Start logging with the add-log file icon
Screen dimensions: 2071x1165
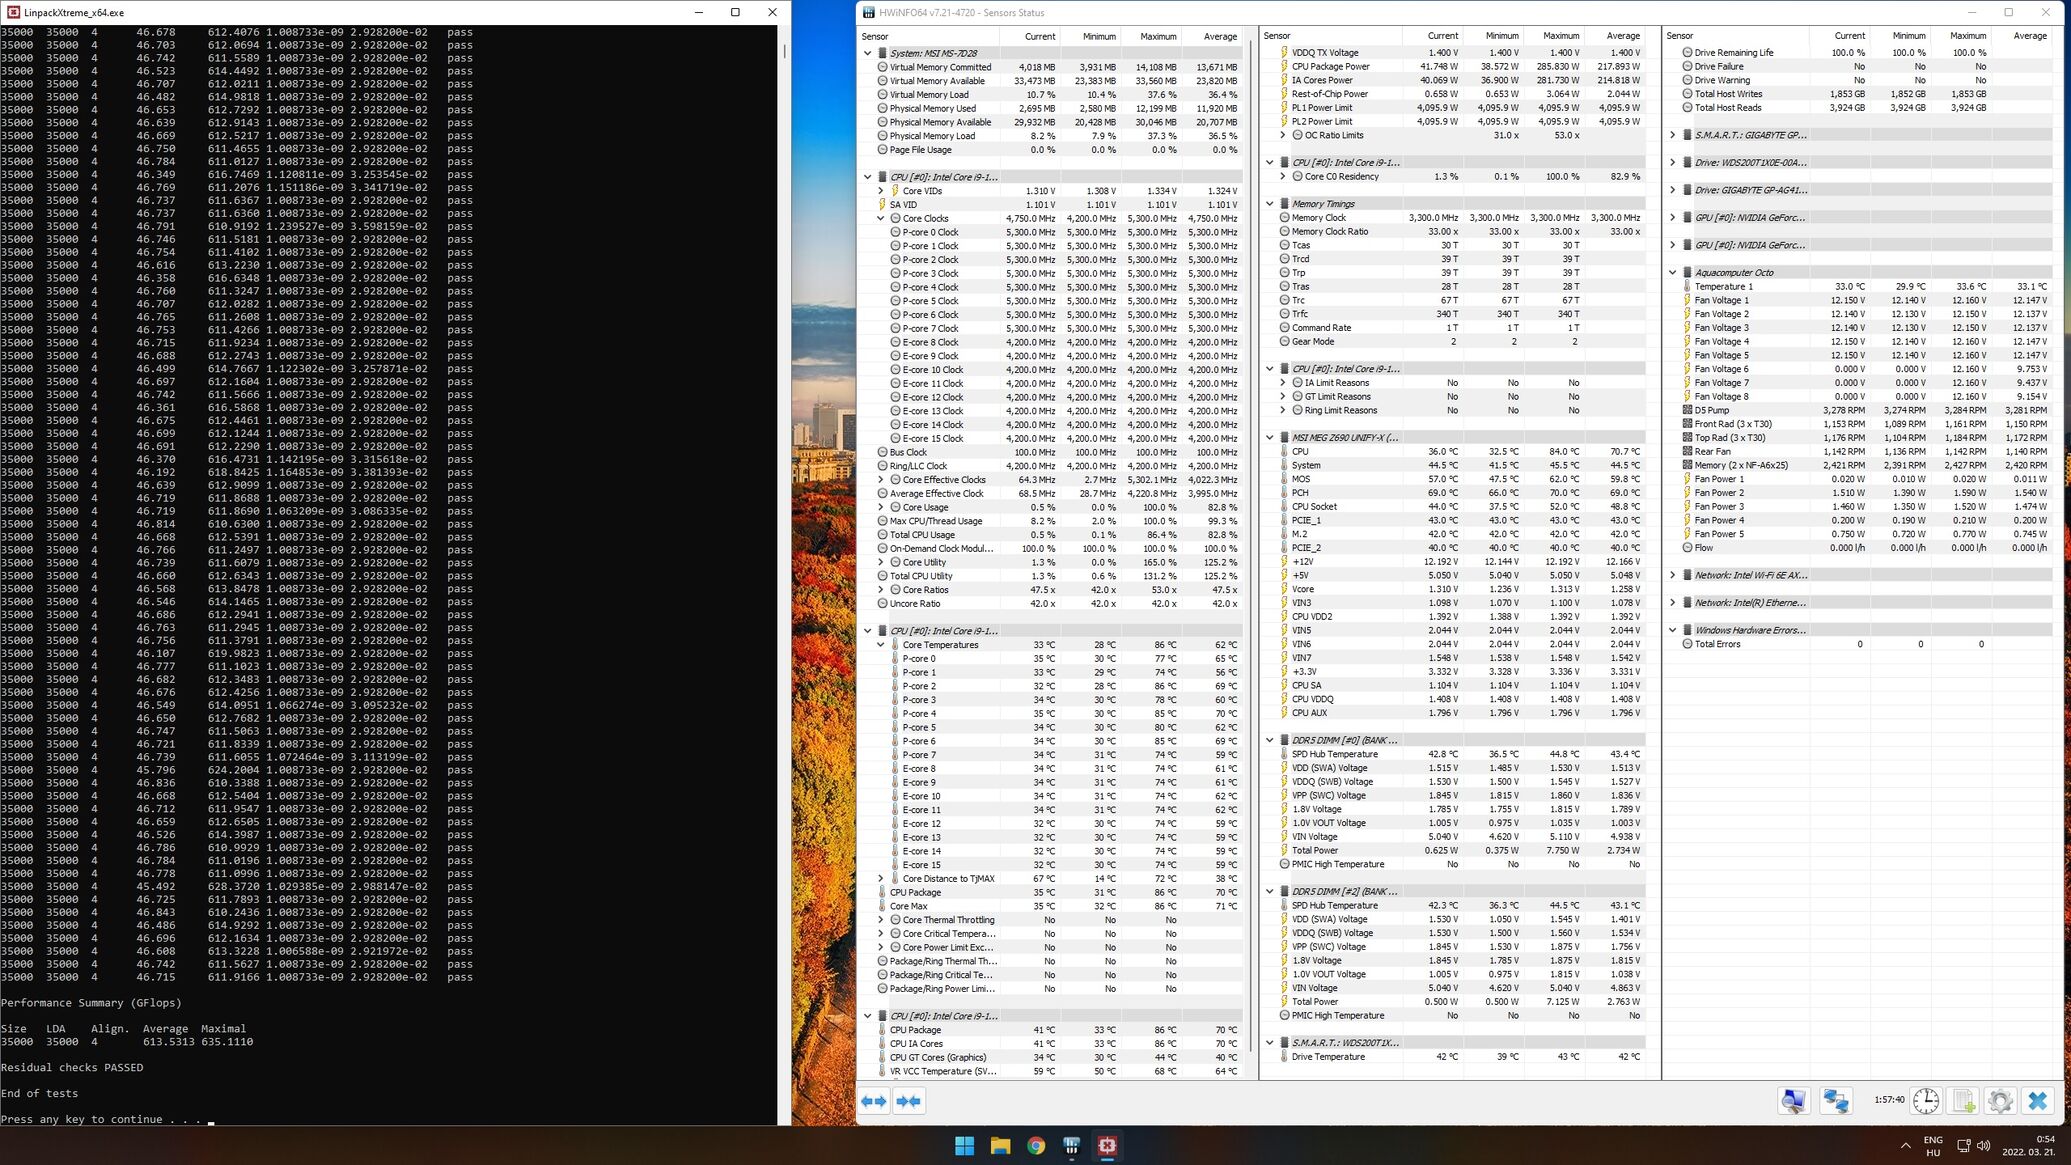coord(1964,1101)
